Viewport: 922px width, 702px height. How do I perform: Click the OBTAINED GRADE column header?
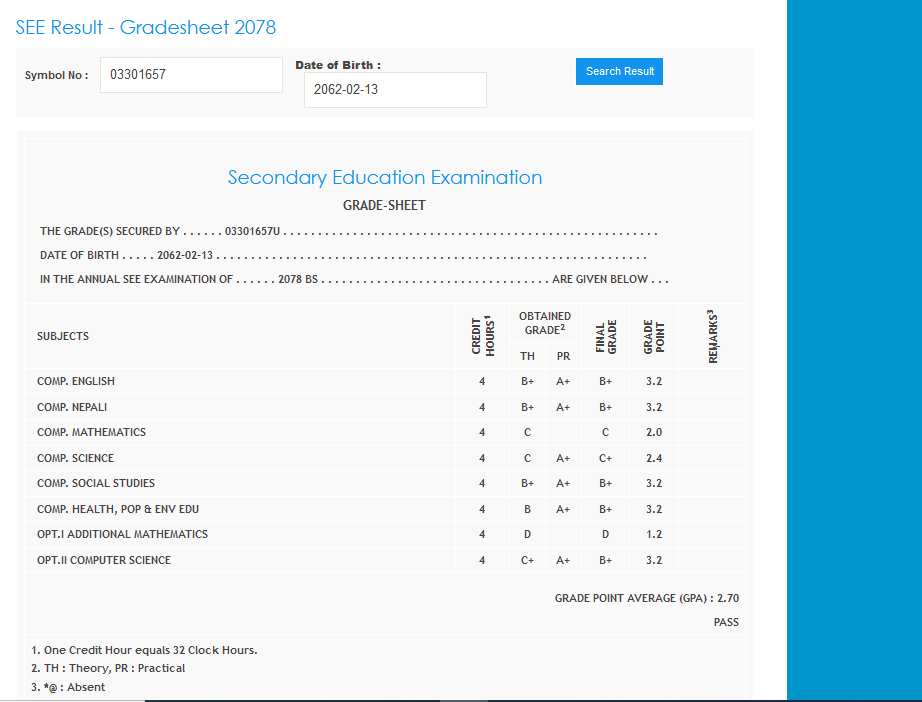(x=545, y=322)
